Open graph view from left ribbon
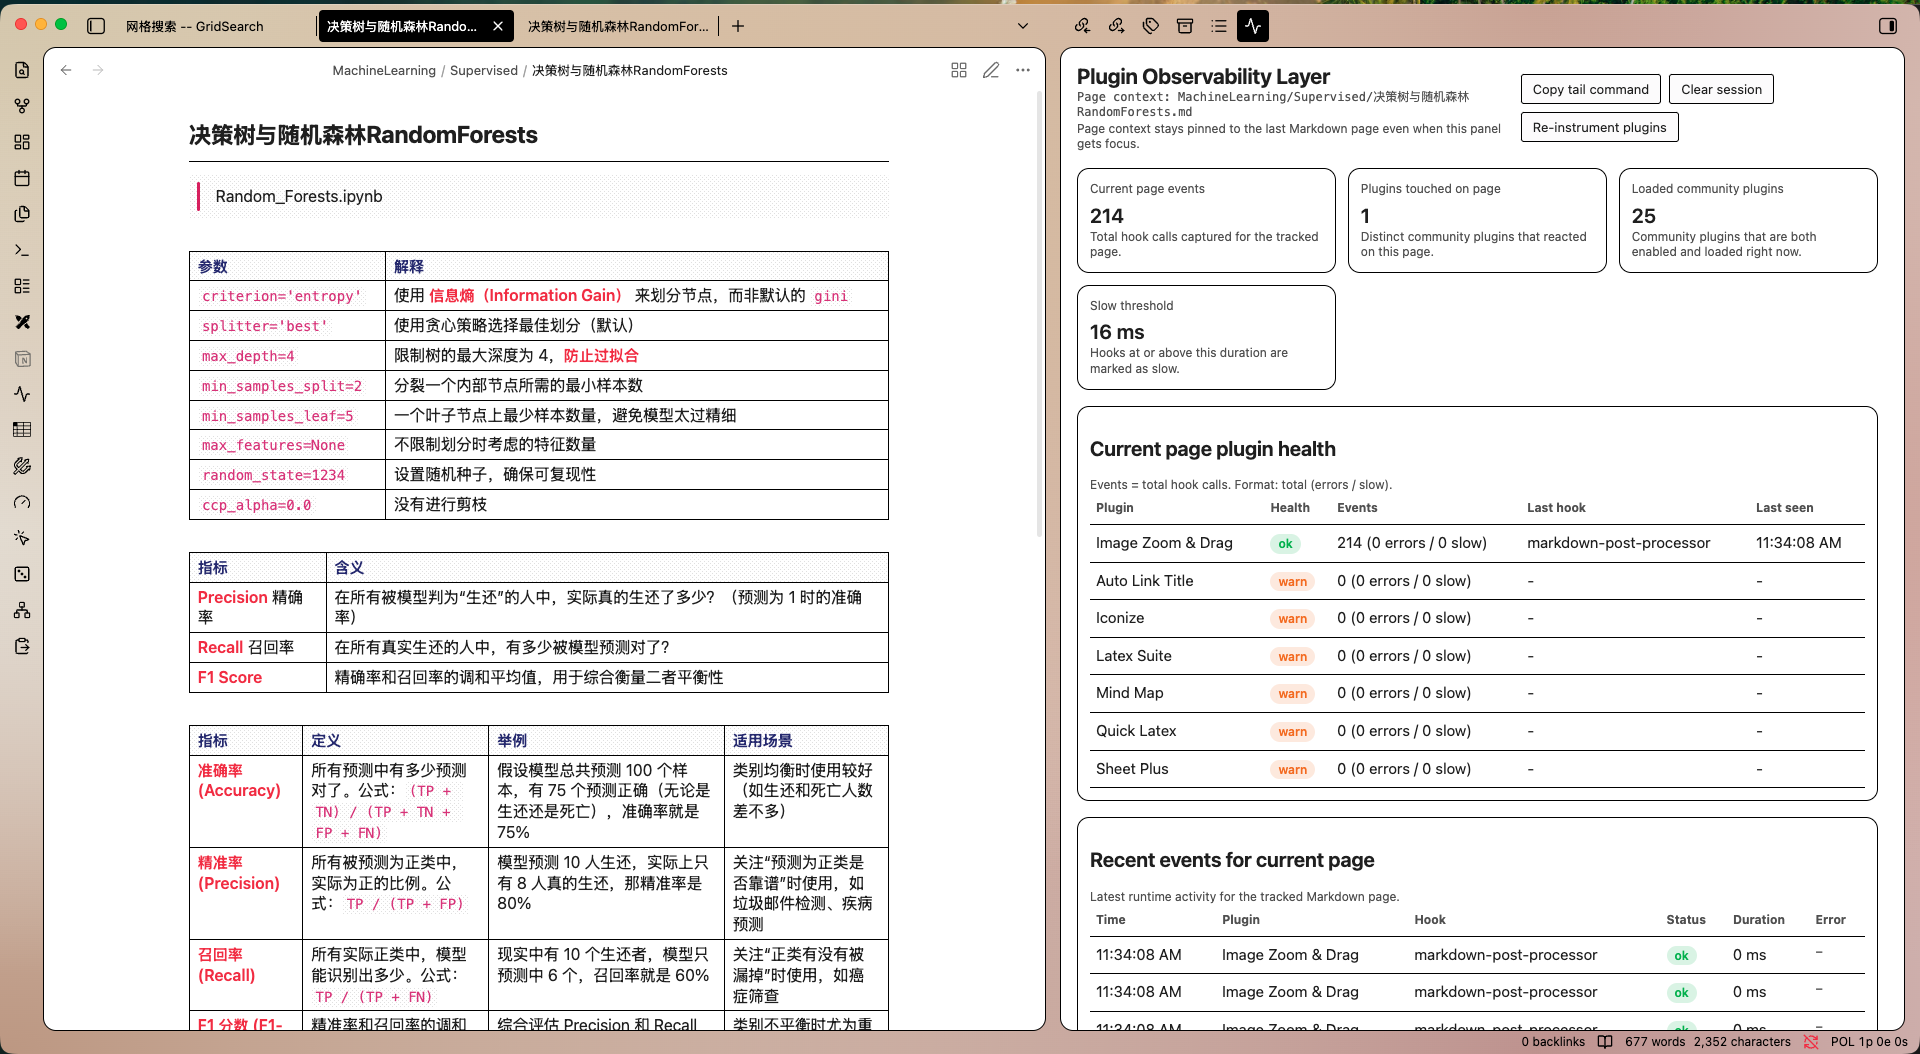This screenshot has width=1920, height=1054. [22, 106]
